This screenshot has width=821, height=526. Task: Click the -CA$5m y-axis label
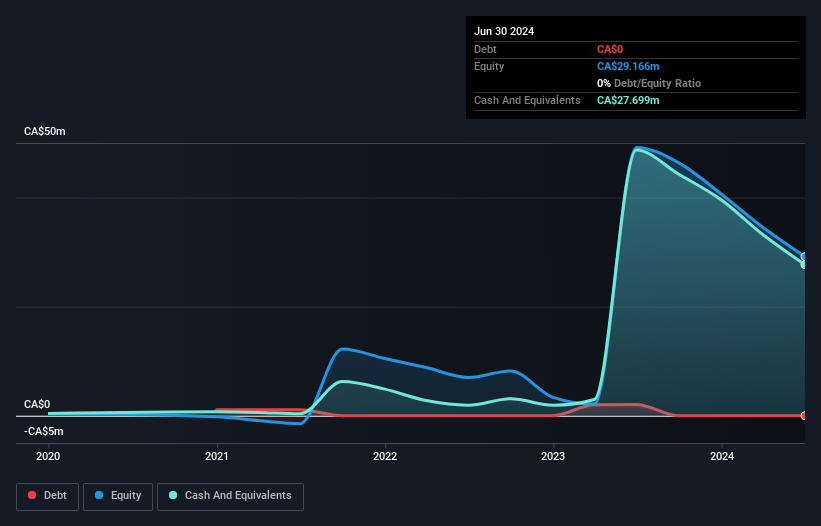43,431
